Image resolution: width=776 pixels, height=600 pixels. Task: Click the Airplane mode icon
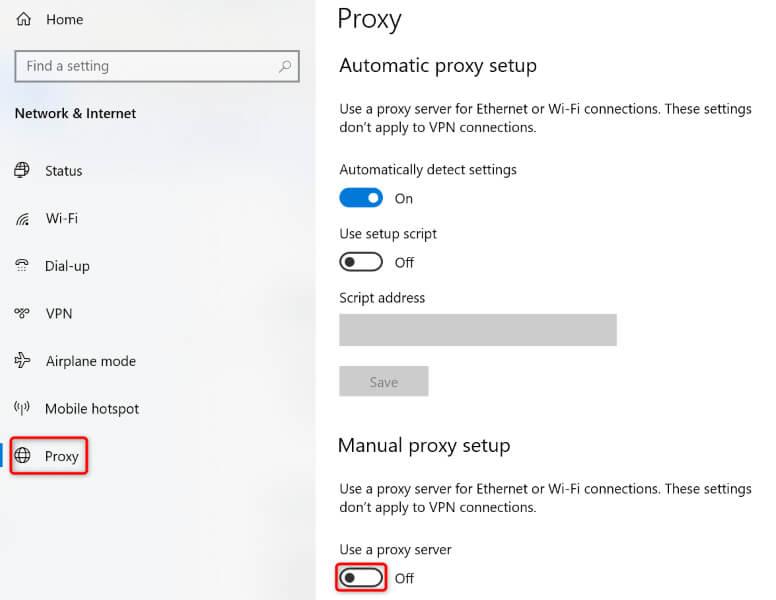[x=22, y=361]
